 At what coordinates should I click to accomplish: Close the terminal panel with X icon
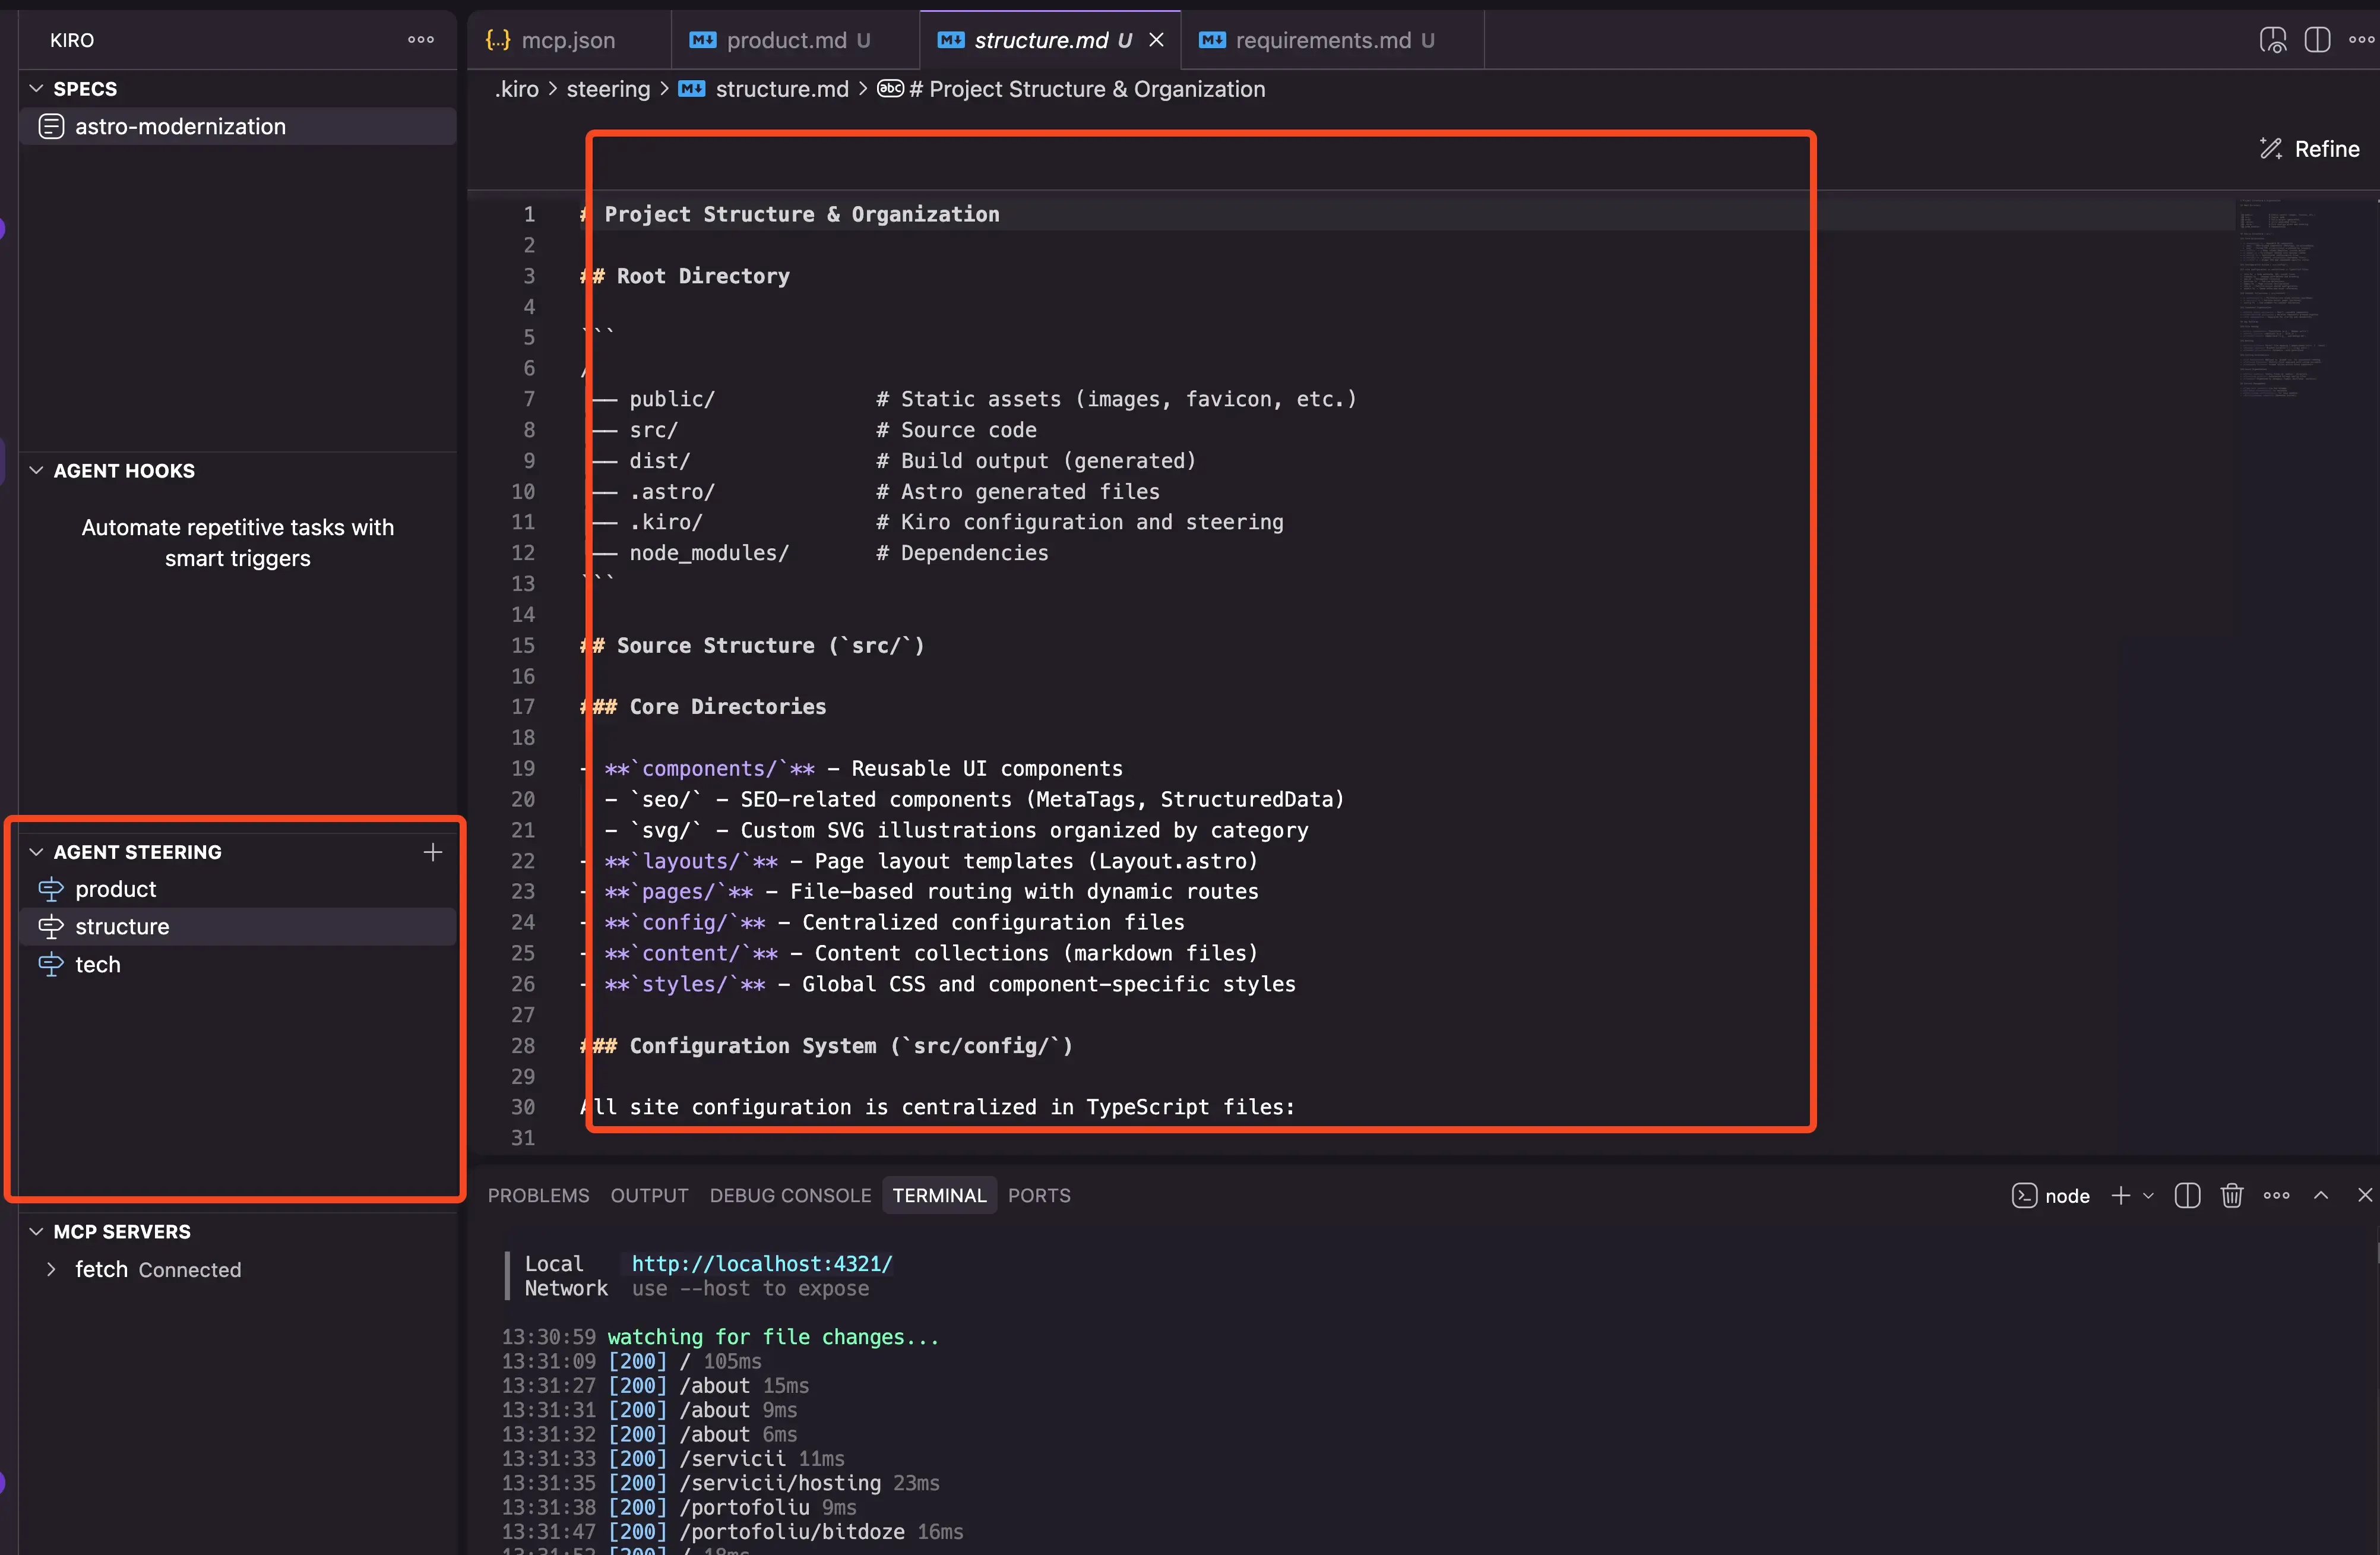tap(2364, 1195)
